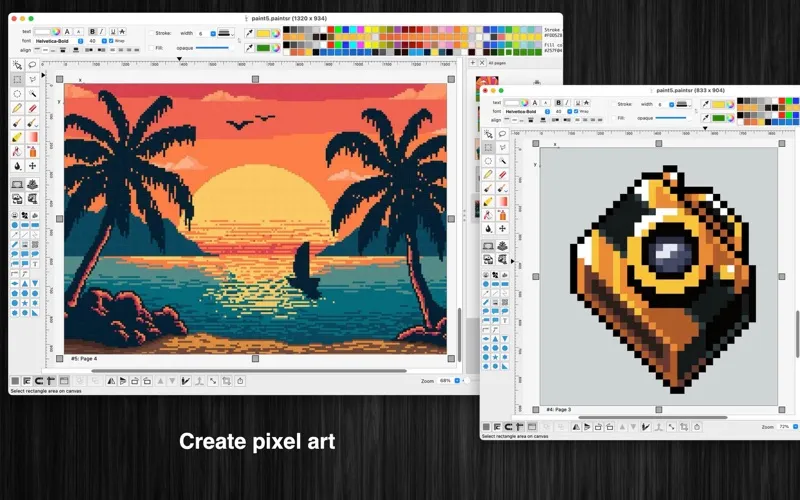This screenshot has width=800, height=500.
Task: Click stroke eyedropper in left window toolbar
Action: [249, 33]
